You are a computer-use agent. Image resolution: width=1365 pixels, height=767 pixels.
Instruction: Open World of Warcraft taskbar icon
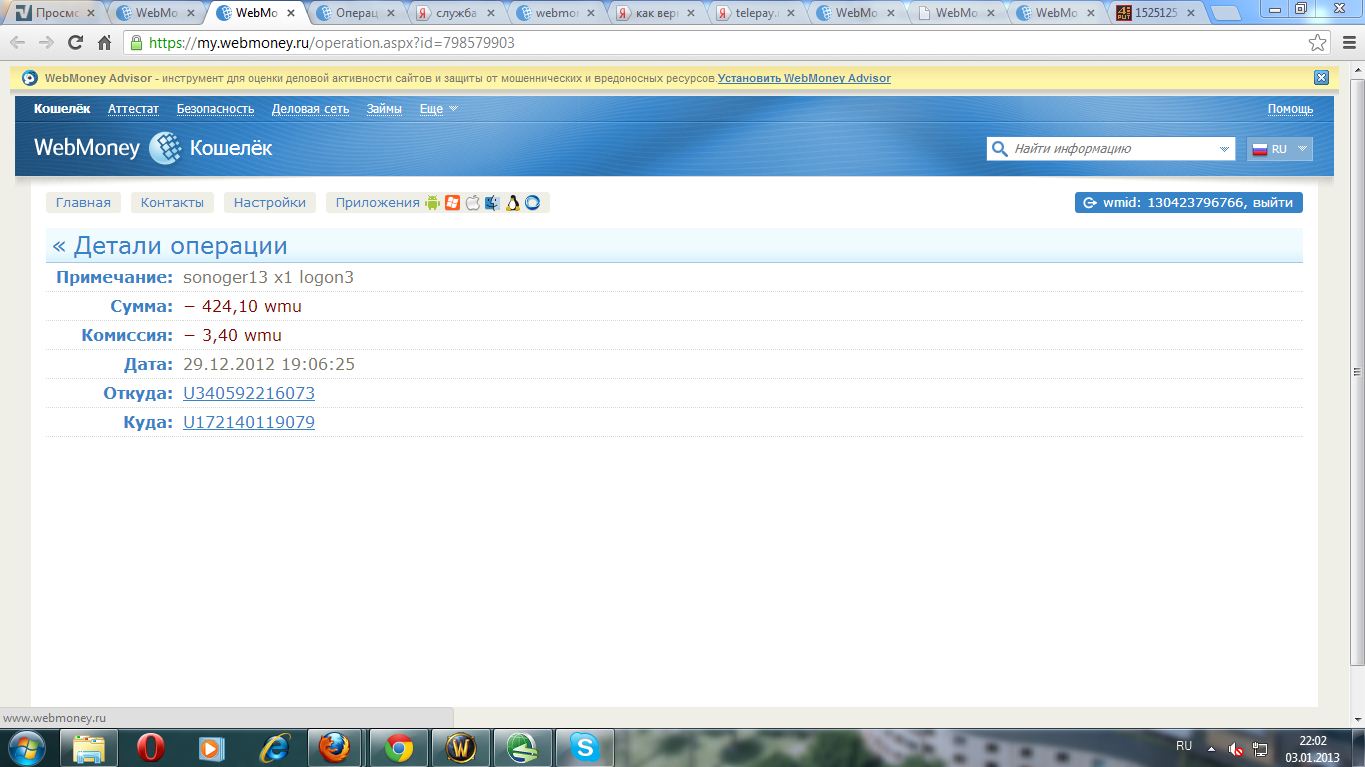[461, 748]
